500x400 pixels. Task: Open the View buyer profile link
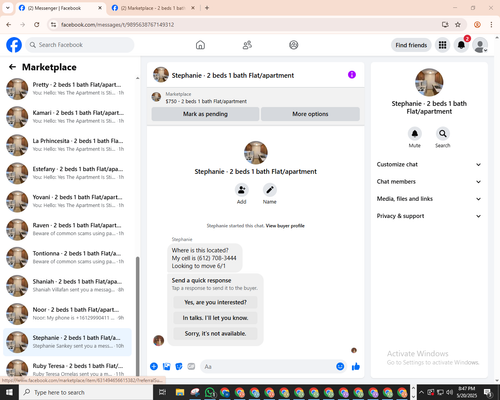click(285, 226)
